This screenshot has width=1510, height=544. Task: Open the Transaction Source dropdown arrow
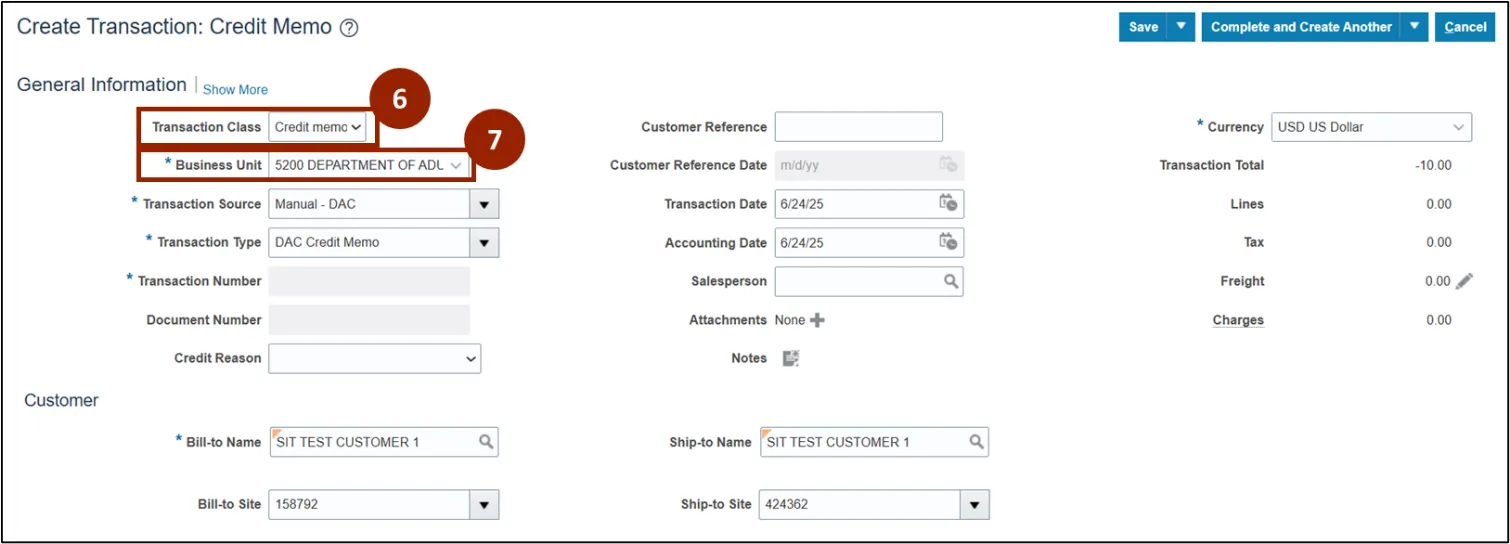[484, 204]
